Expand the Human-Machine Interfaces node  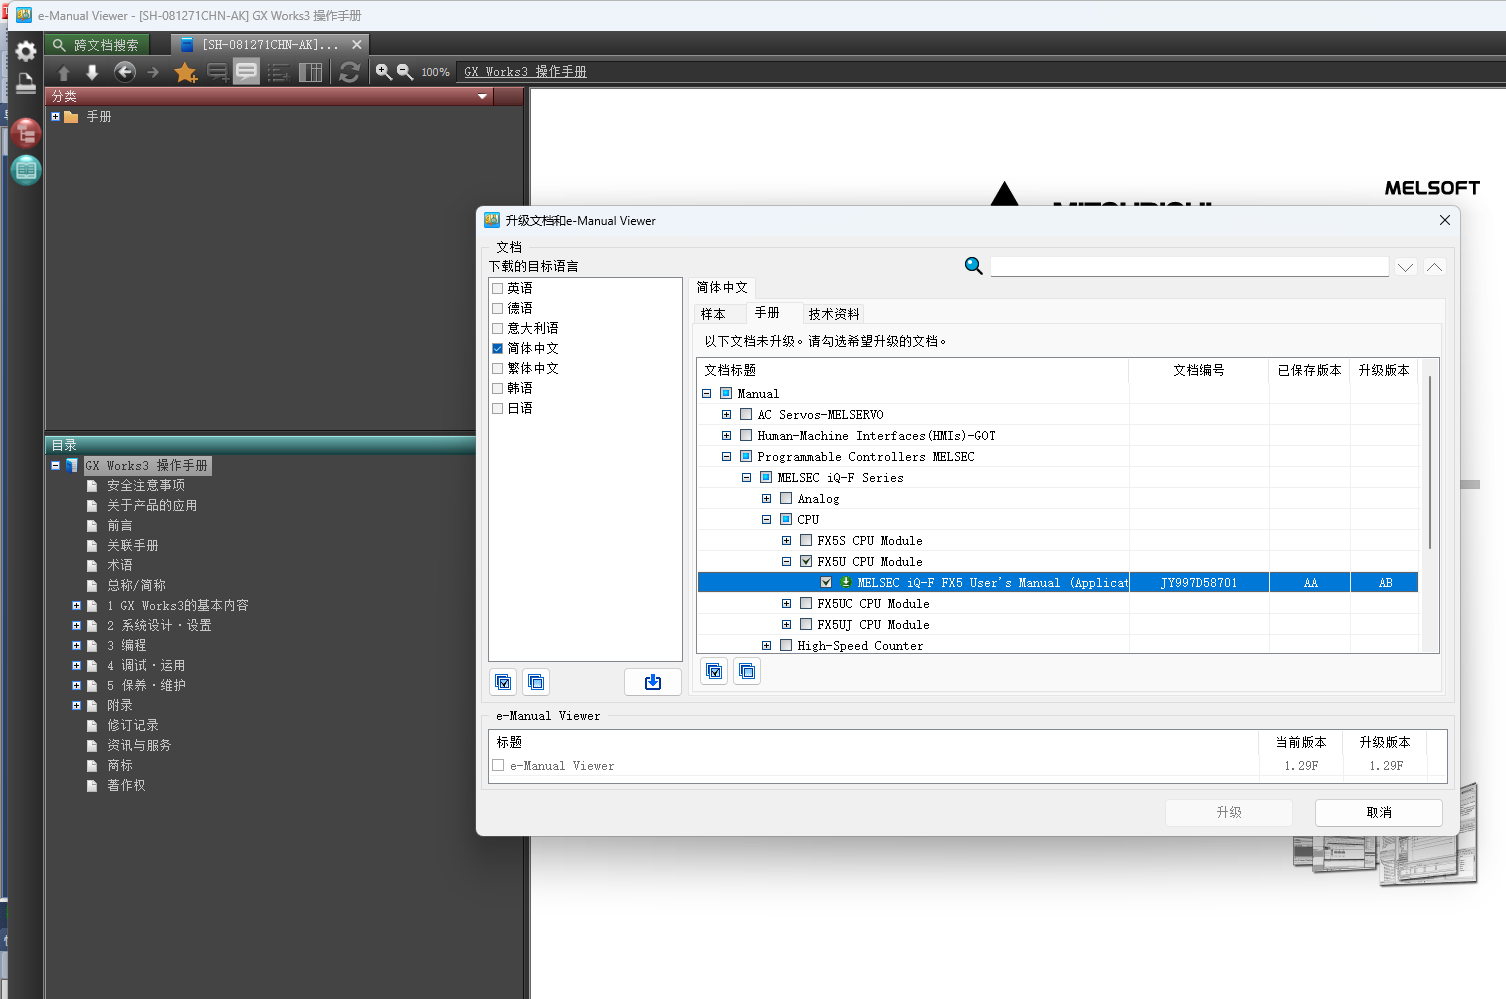tap(726, 435)
